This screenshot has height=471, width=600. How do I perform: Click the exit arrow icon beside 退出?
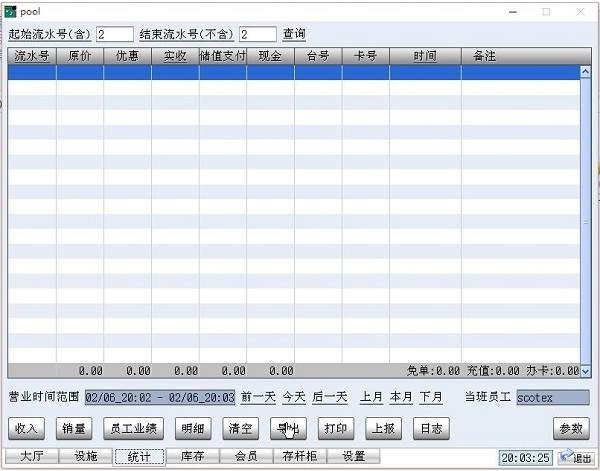[x=566, y=456]
